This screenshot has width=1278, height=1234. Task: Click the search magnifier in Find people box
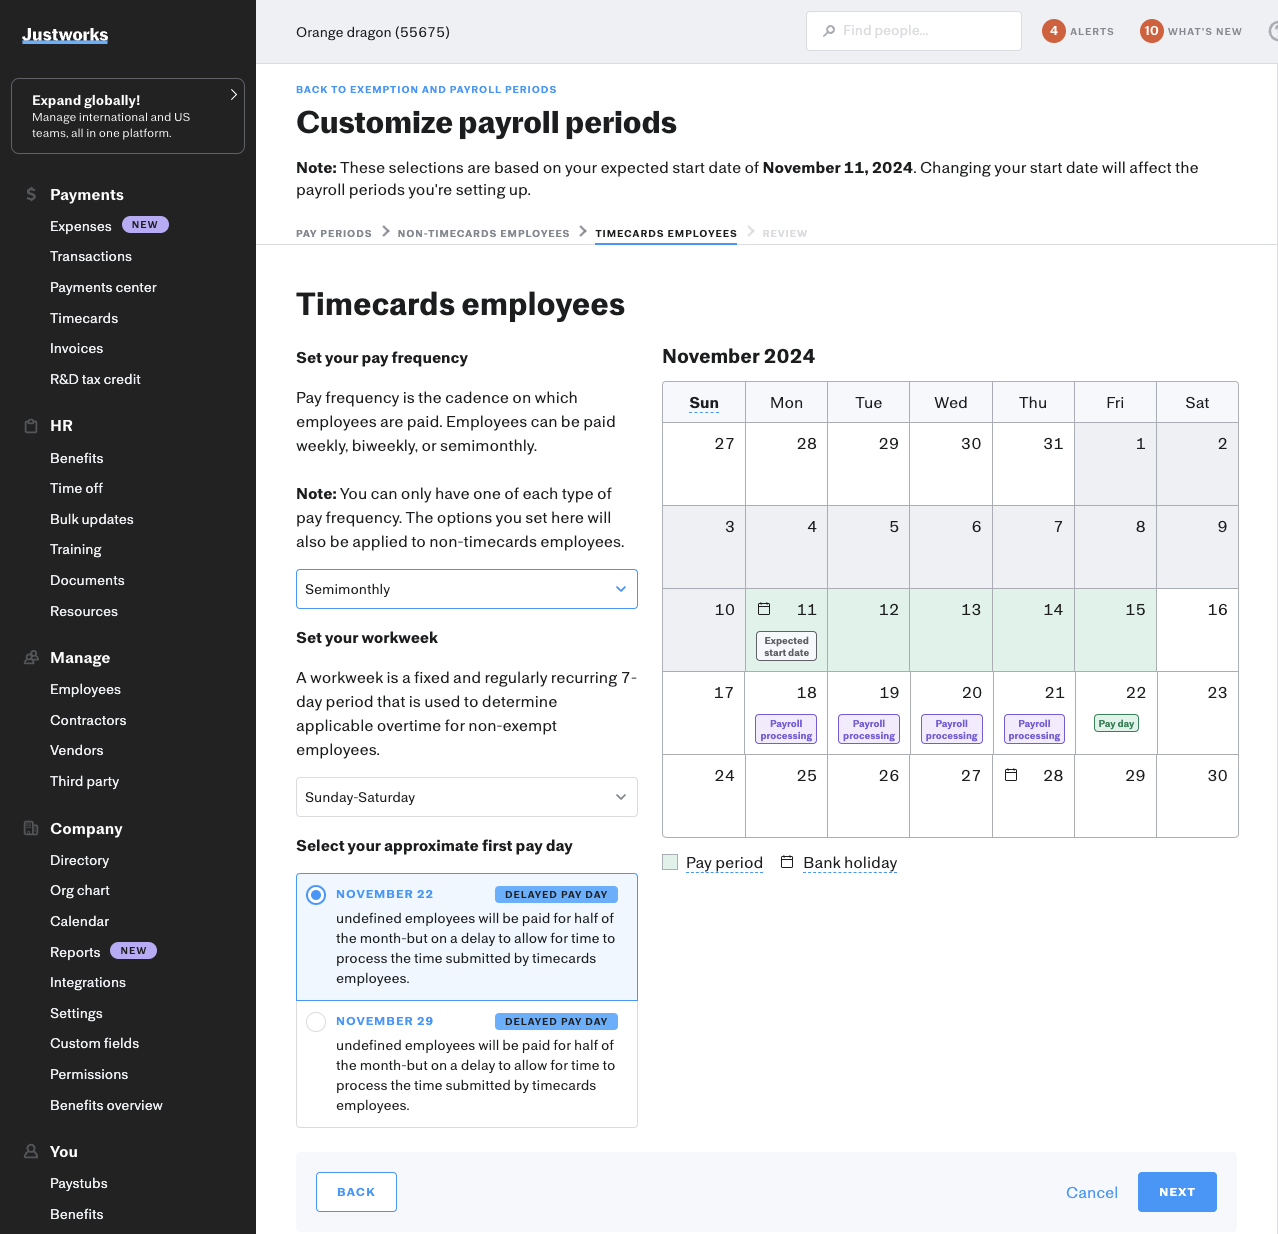829,31
